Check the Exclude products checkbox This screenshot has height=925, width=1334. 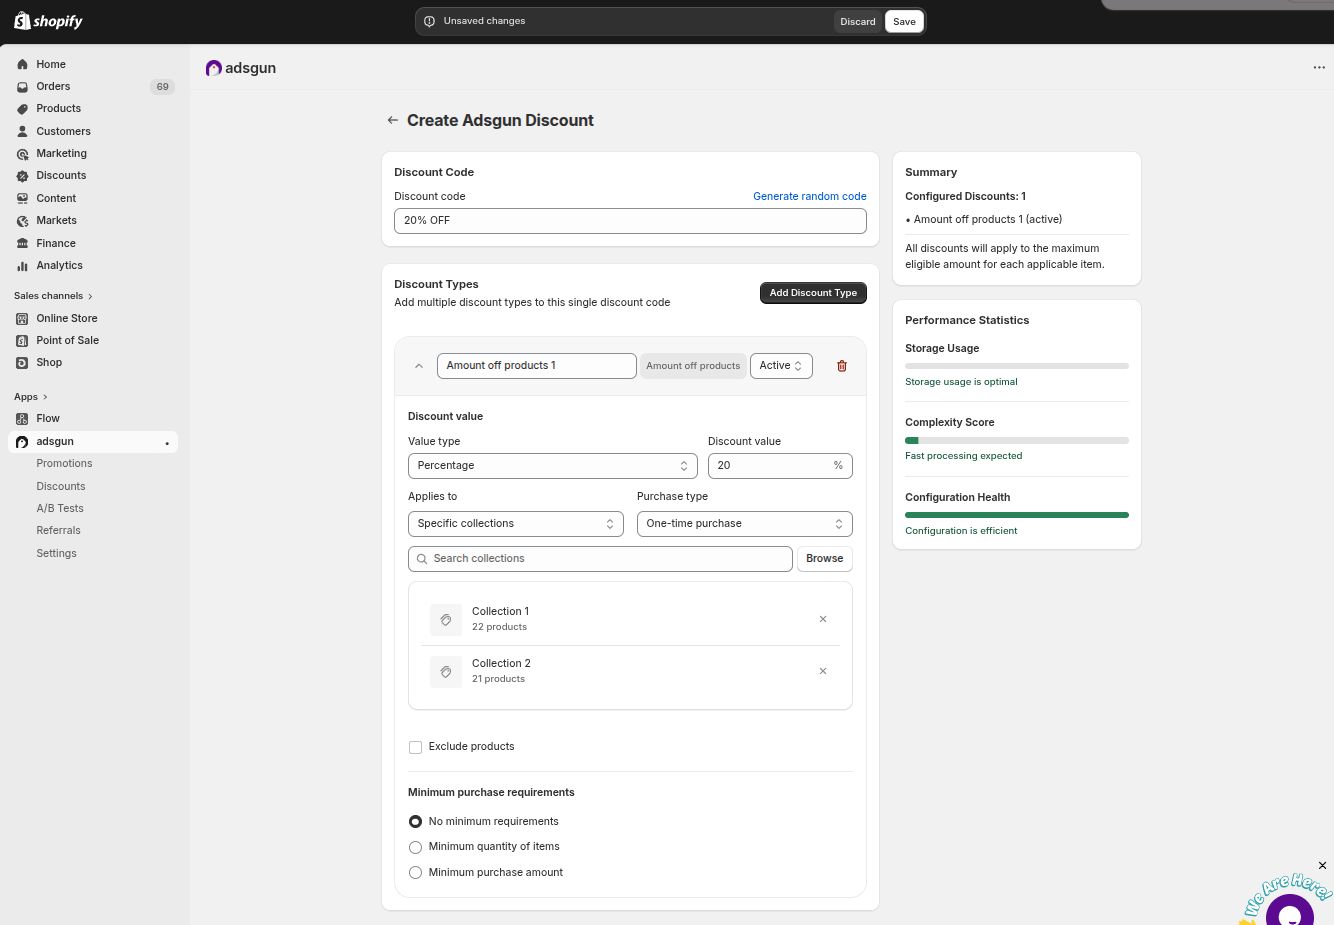pos(416,747)
